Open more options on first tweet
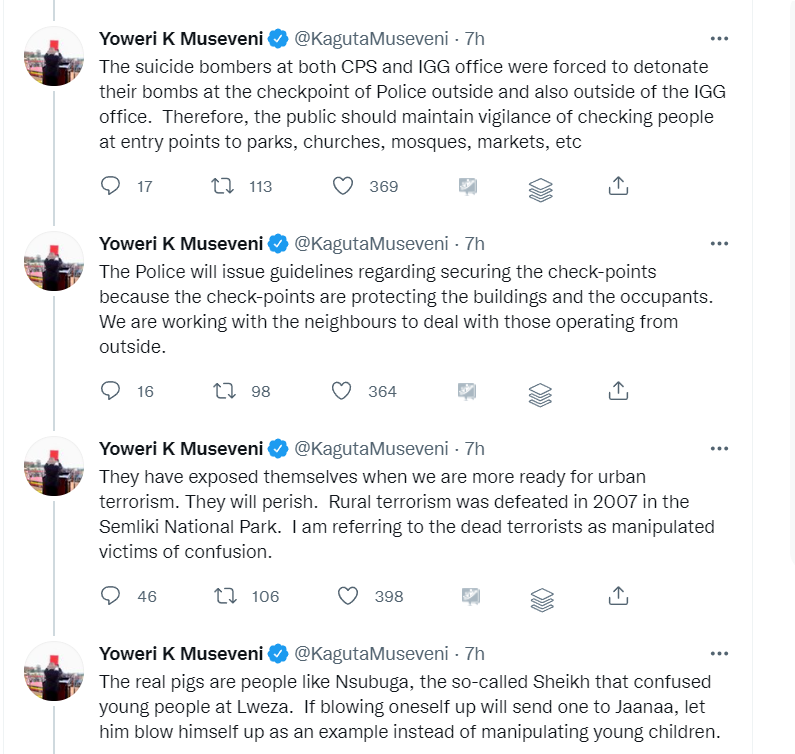This screenshot has height=754, width=795. click(x=718, y=39)
